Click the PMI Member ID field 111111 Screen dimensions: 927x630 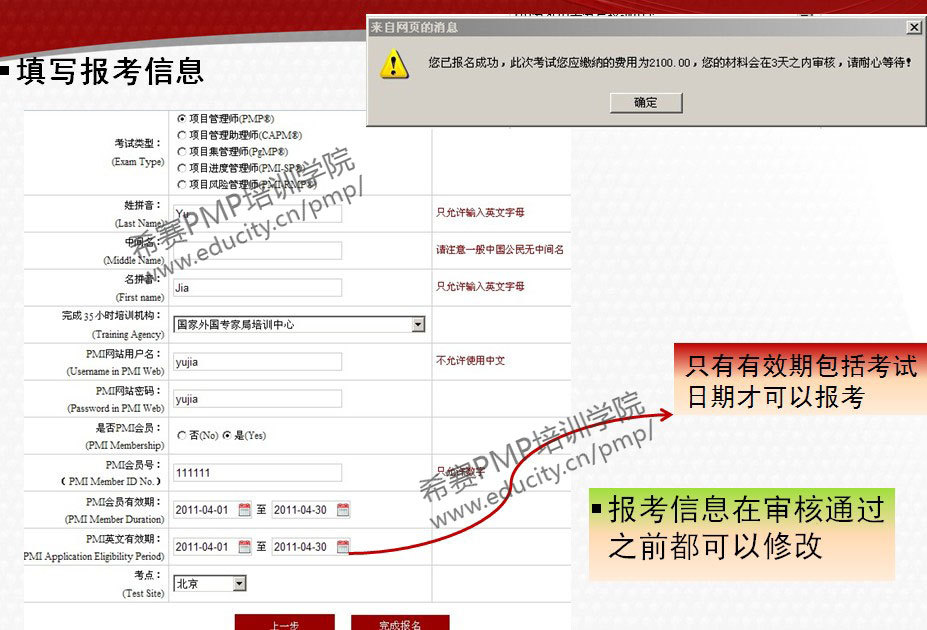(257, 473)
